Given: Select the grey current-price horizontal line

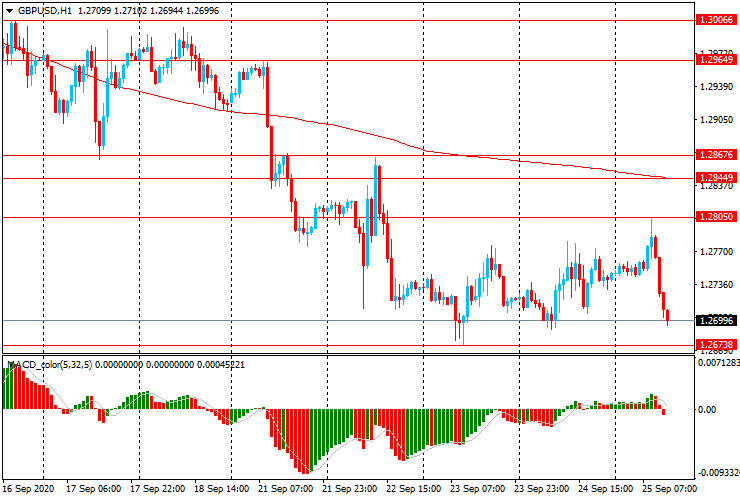Looking at the screenshot, I should 348,321.
